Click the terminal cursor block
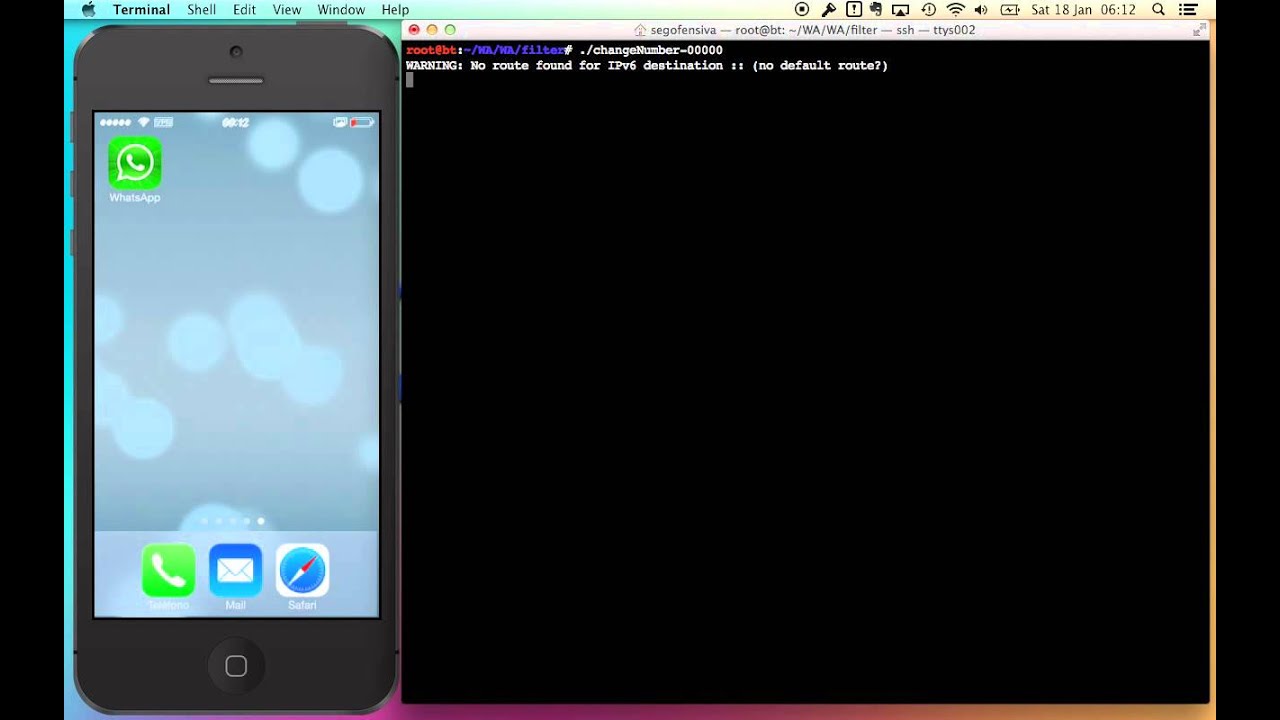The width and height of the screenshot is (1280, 720). [x=410, y=81]
